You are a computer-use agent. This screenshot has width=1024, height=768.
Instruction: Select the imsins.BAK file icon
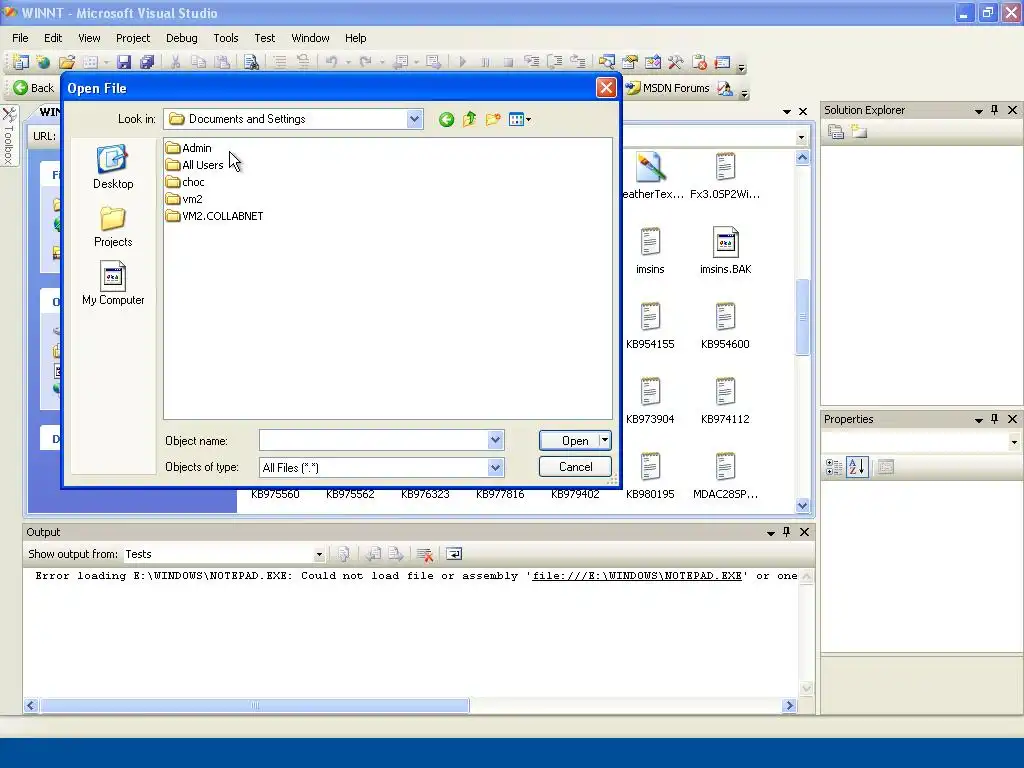tap(725, 251)
